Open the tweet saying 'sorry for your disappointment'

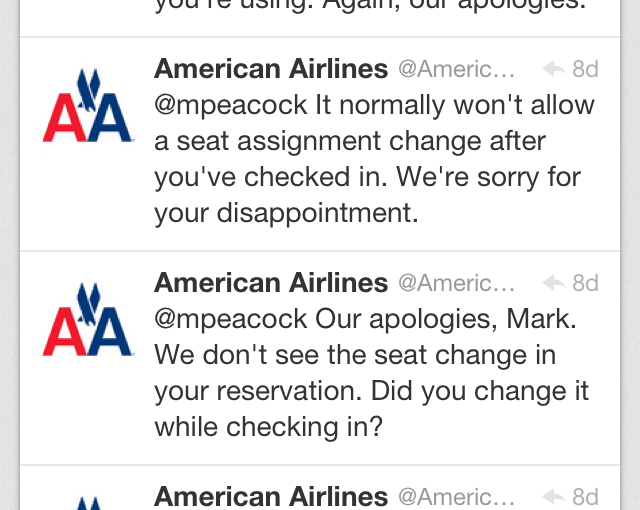click(380, 195)
